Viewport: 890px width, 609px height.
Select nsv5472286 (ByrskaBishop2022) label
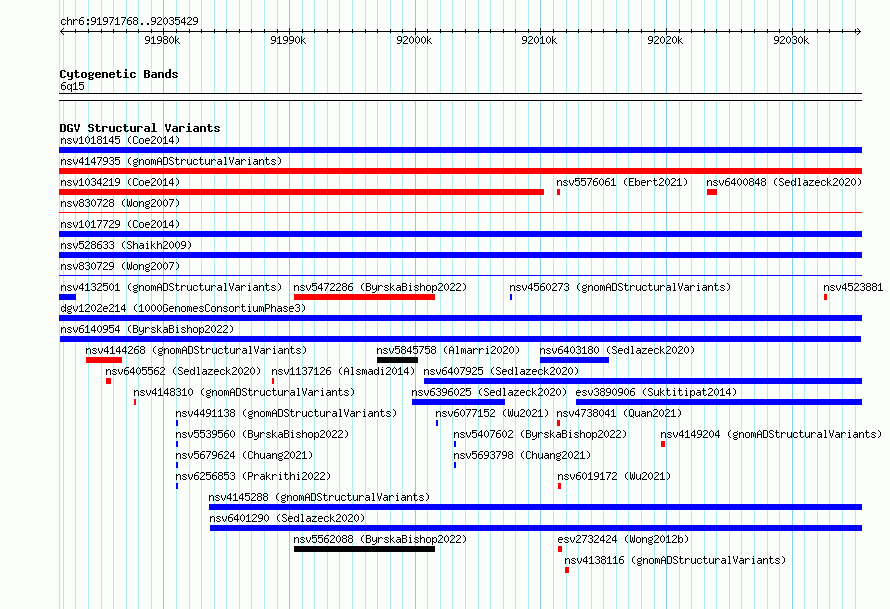pos(380,287)
